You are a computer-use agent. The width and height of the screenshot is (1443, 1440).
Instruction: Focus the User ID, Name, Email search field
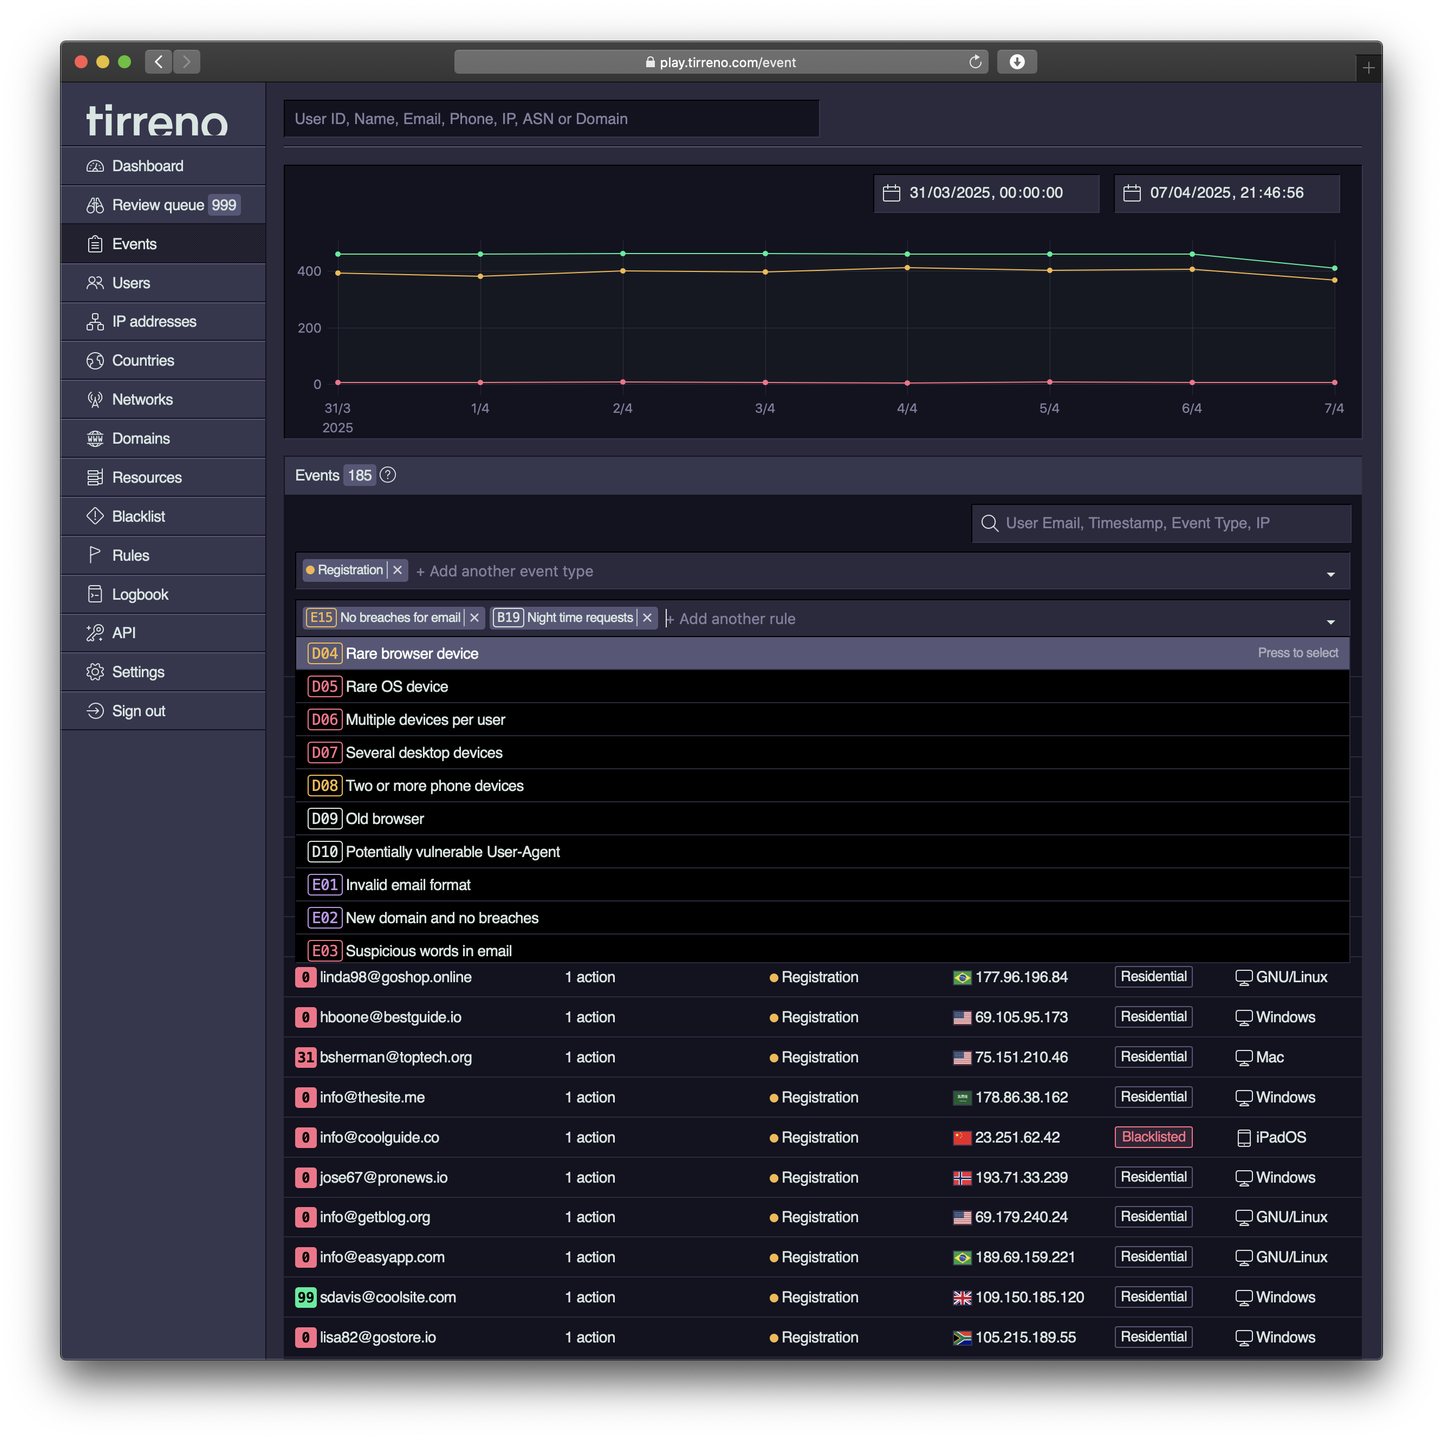click(551, 119)
